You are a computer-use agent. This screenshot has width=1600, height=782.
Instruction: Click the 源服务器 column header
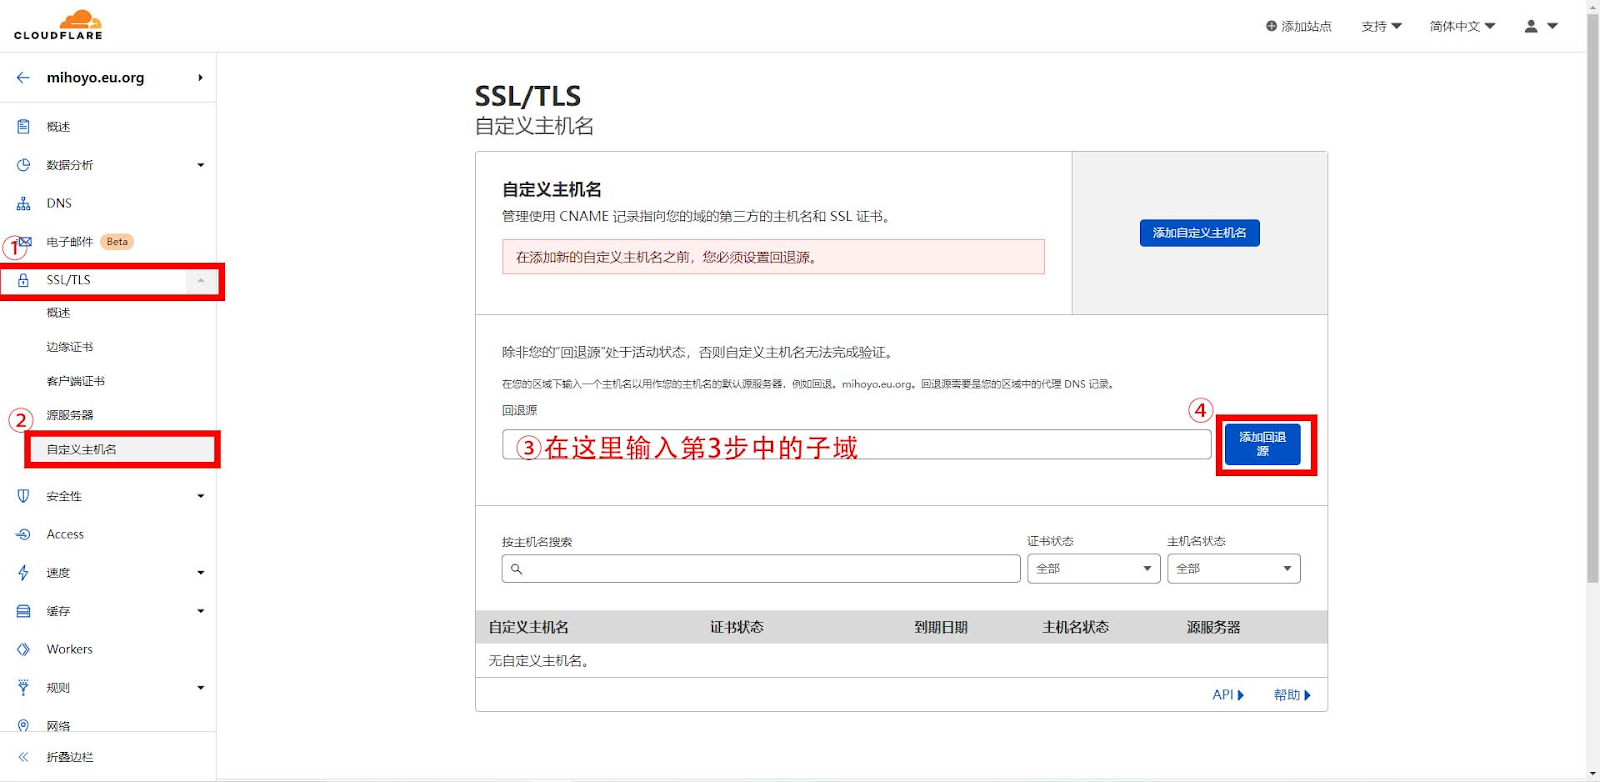pos(1214,627)
